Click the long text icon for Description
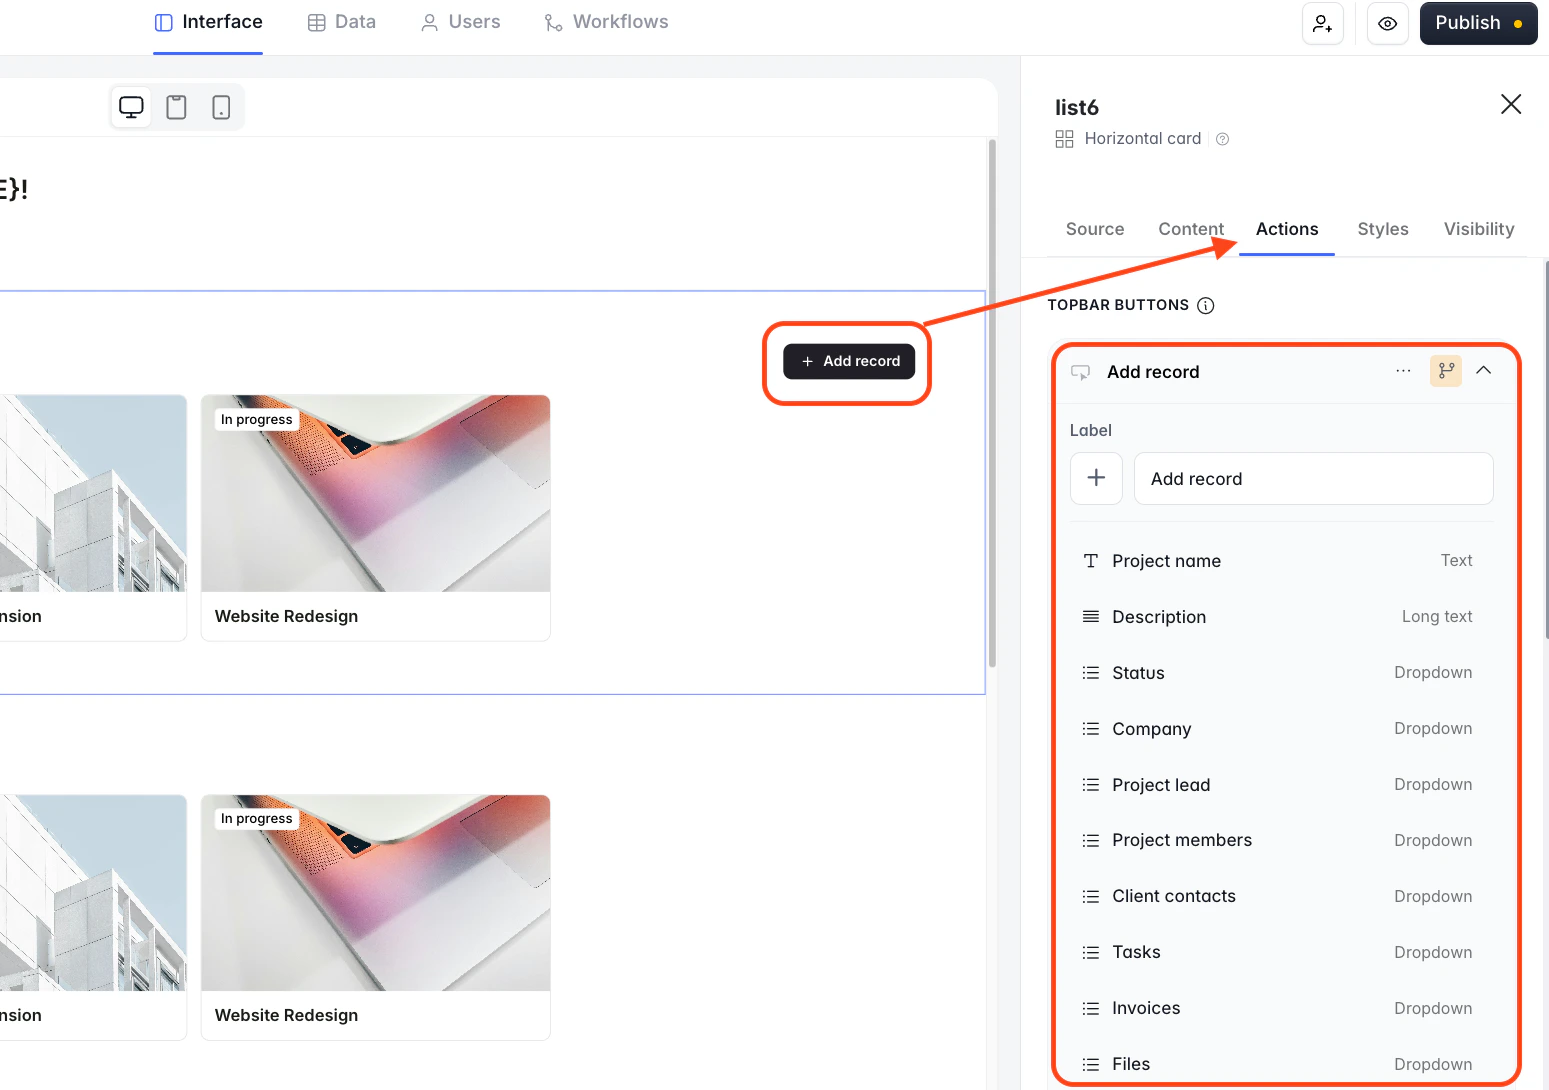 [x=1091, y=617]
